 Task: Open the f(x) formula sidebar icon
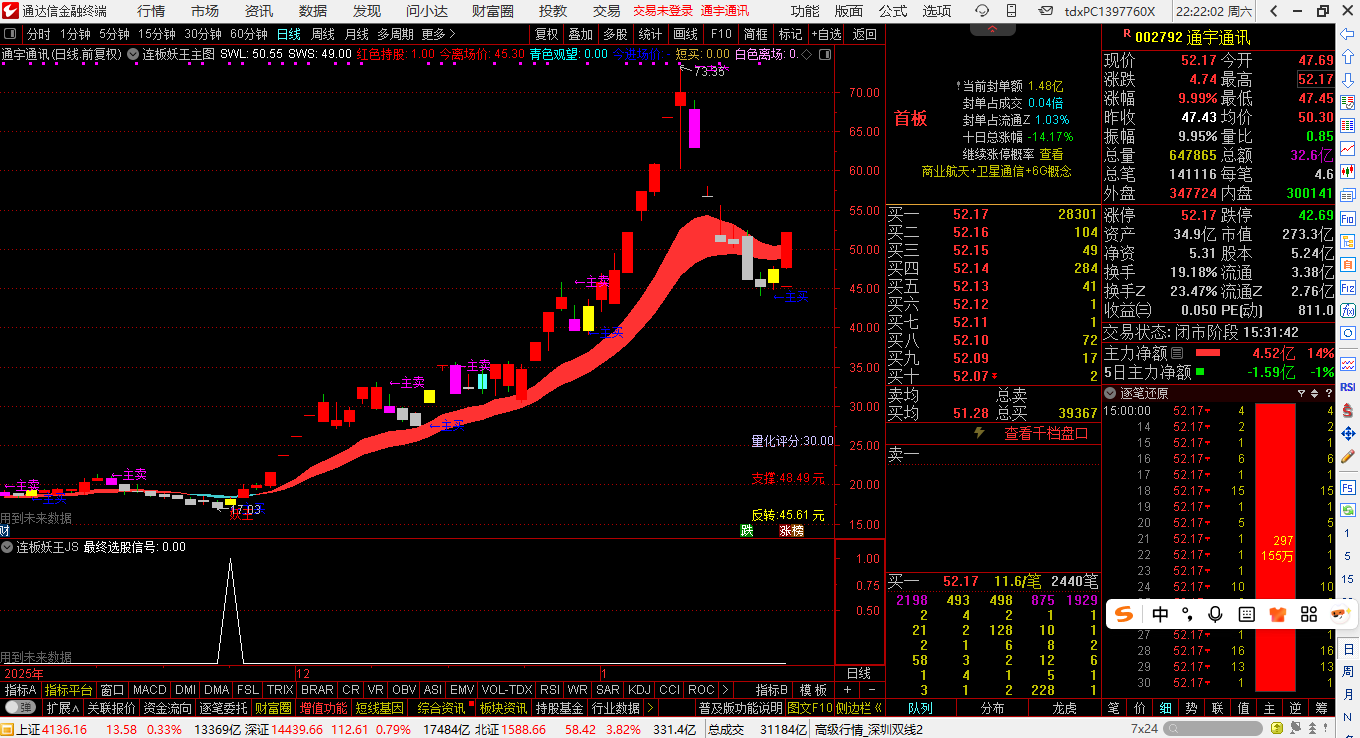click(1348, 311)
